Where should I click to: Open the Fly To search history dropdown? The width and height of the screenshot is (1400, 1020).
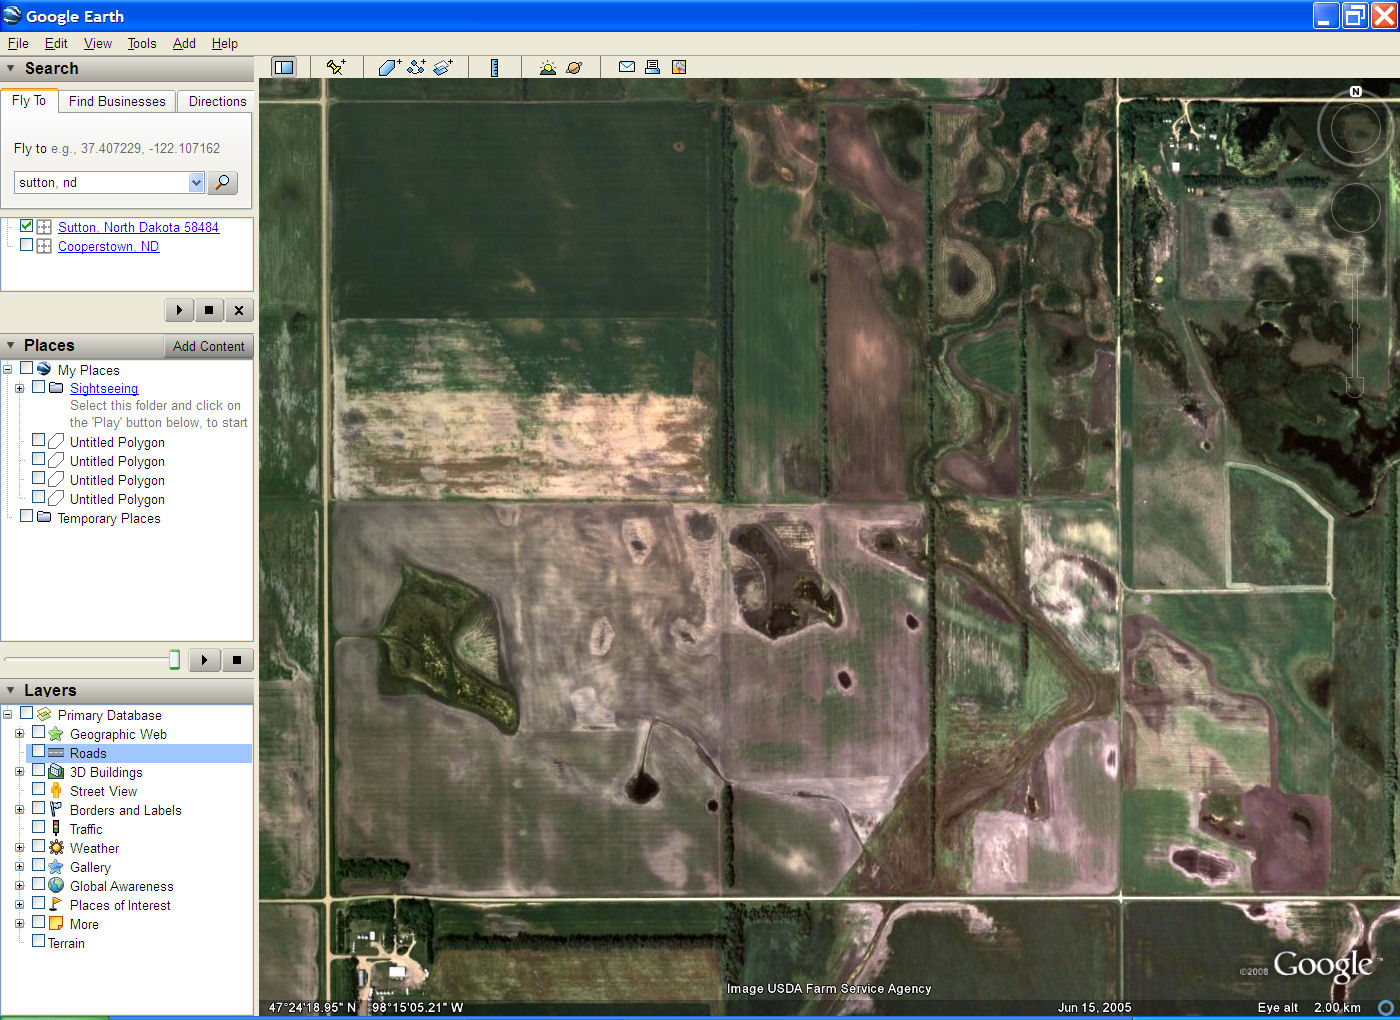196,182
